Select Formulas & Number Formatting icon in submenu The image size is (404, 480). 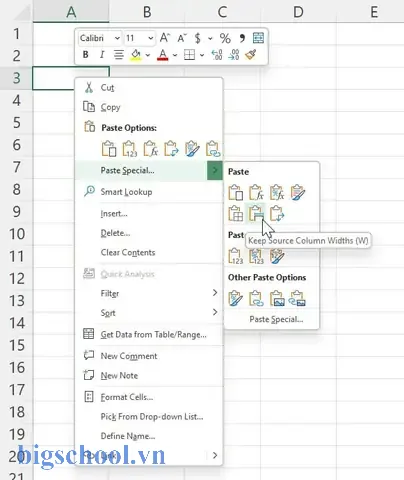click(277, 192)
